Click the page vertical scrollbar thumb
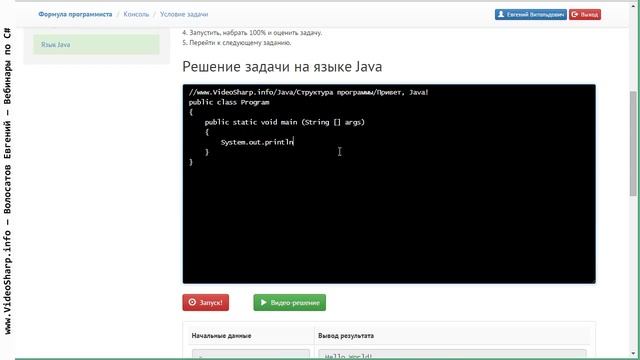640x360 pixels. tap(633, 143)
